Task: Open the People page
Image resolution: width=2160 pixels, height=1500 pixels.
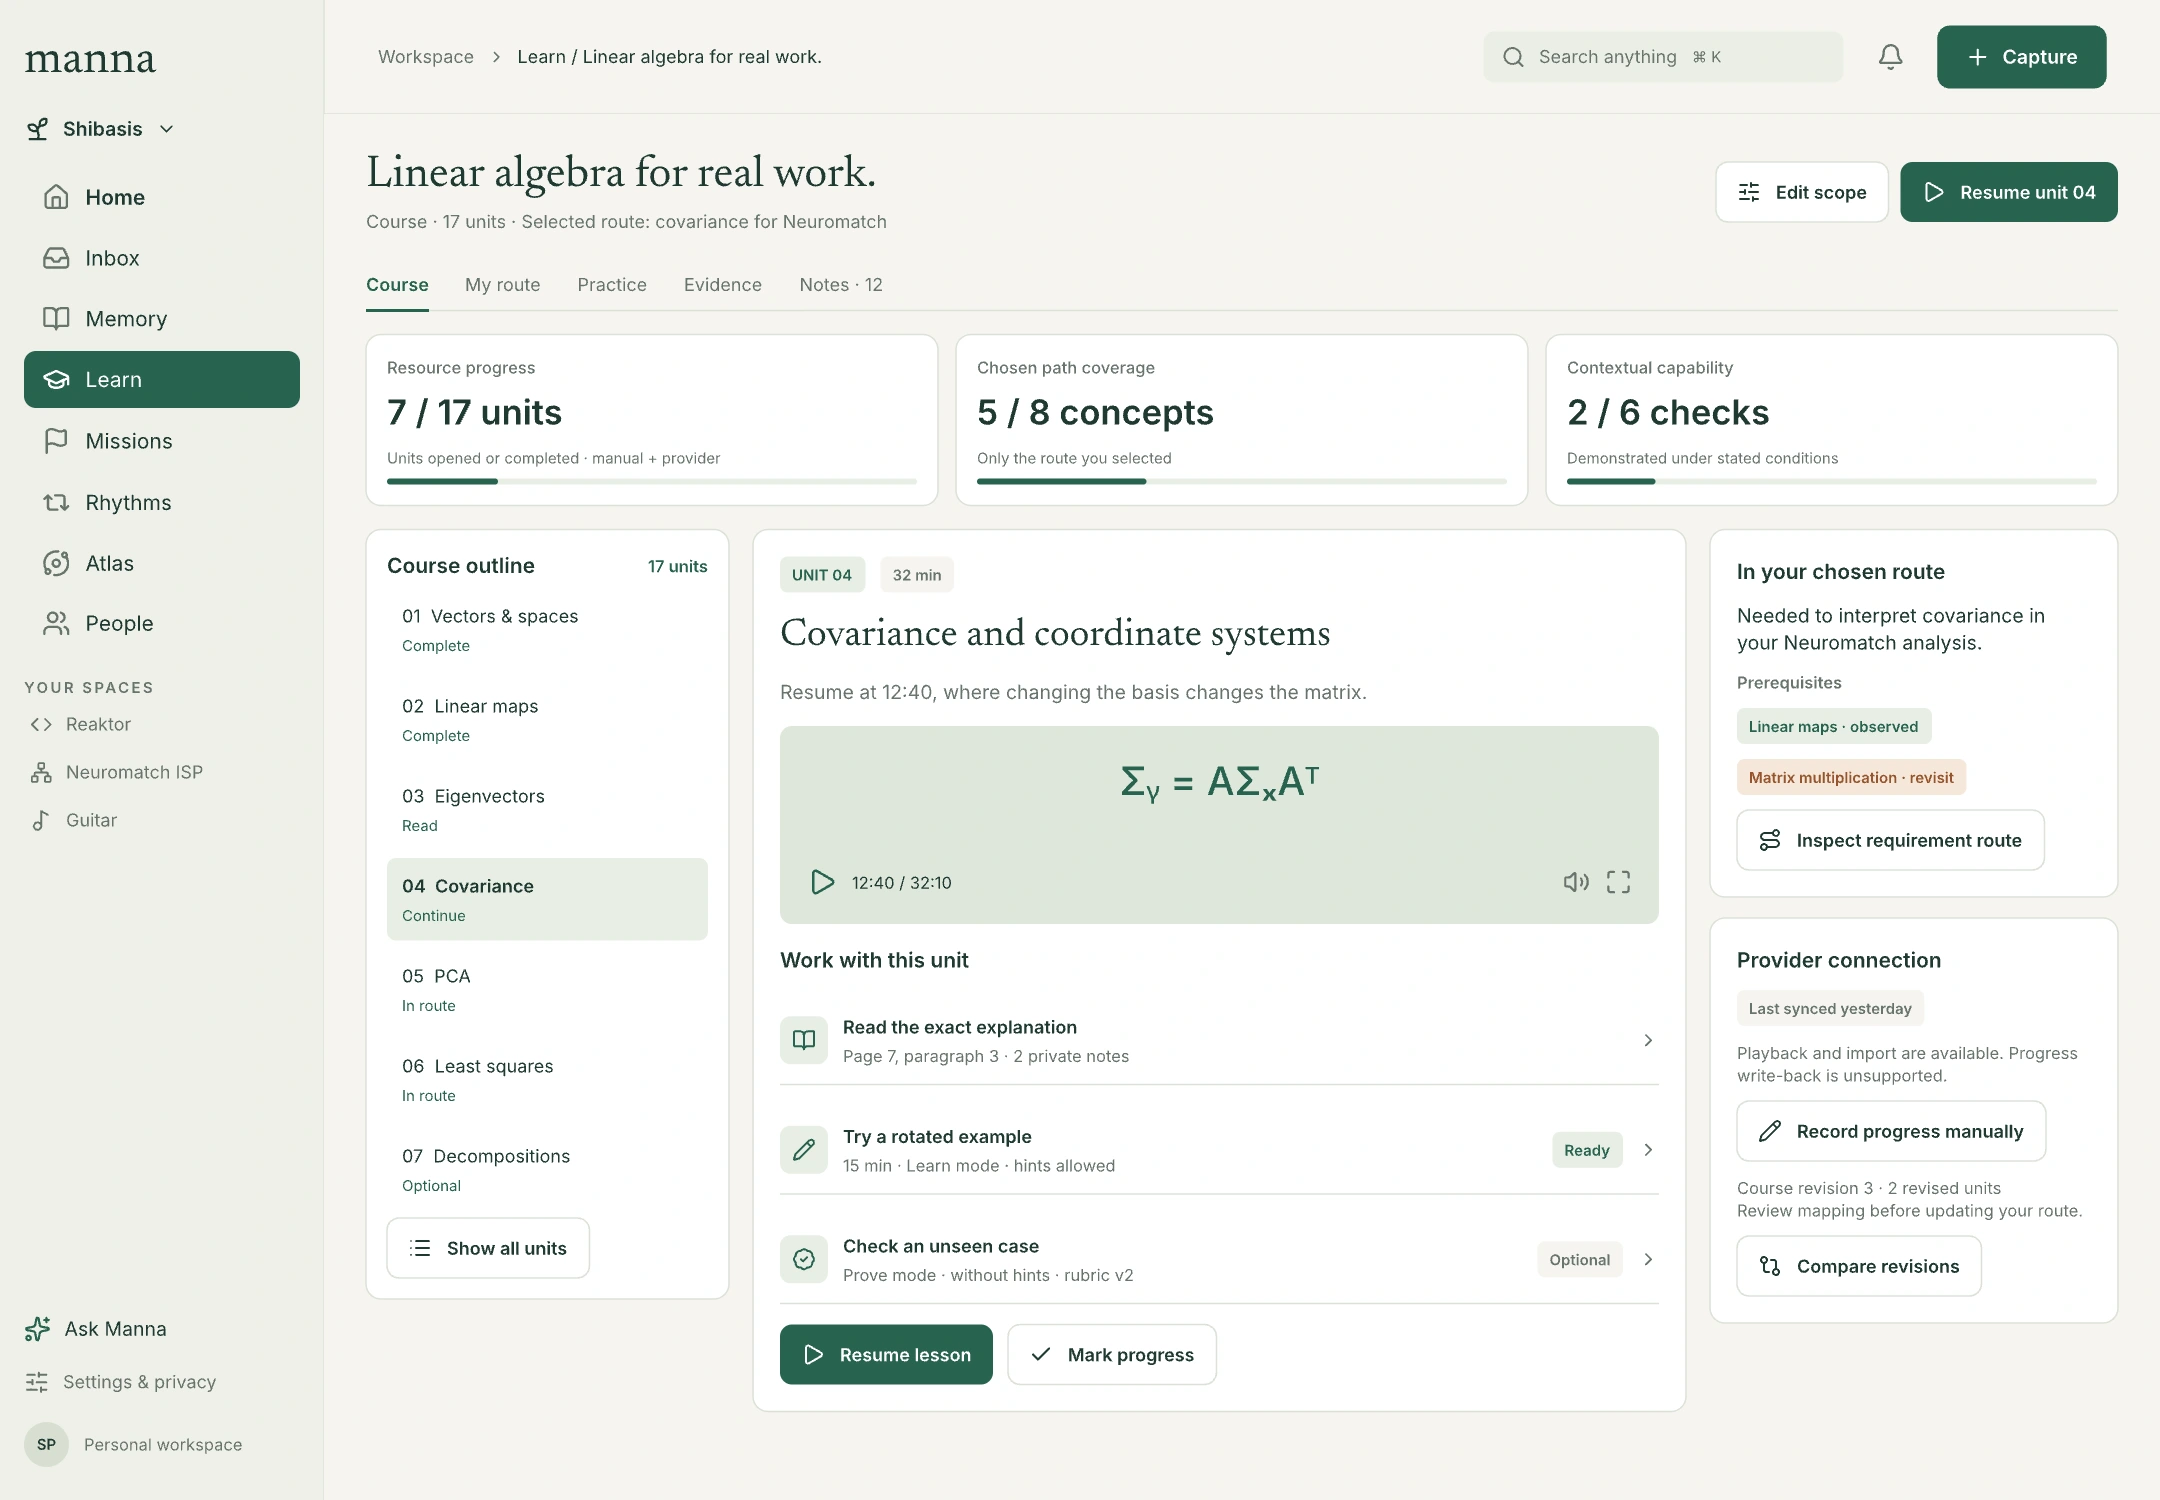Action: click(x=162, y=624)
